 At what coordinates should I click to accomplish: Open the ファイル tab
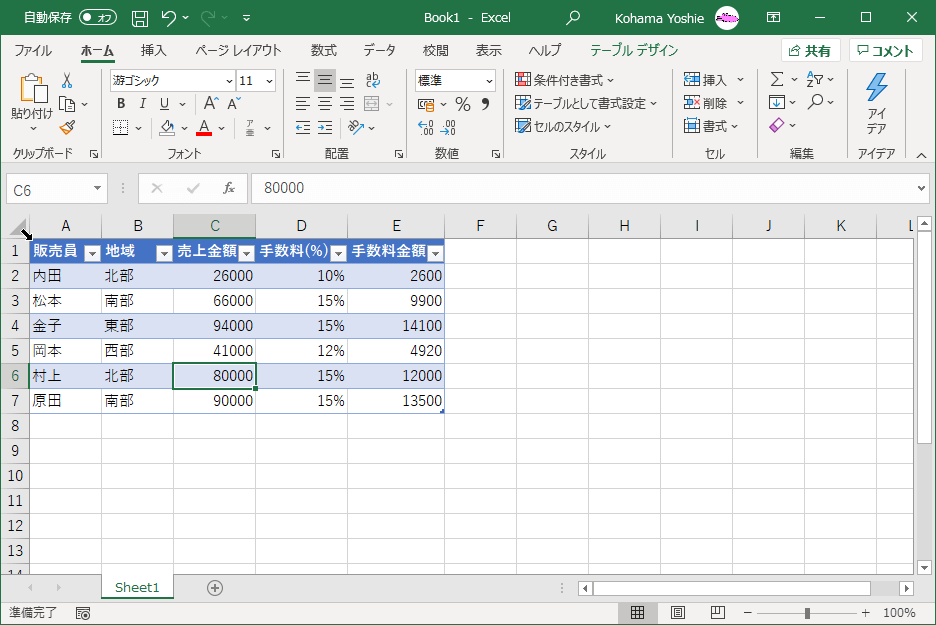pos(33,51)
